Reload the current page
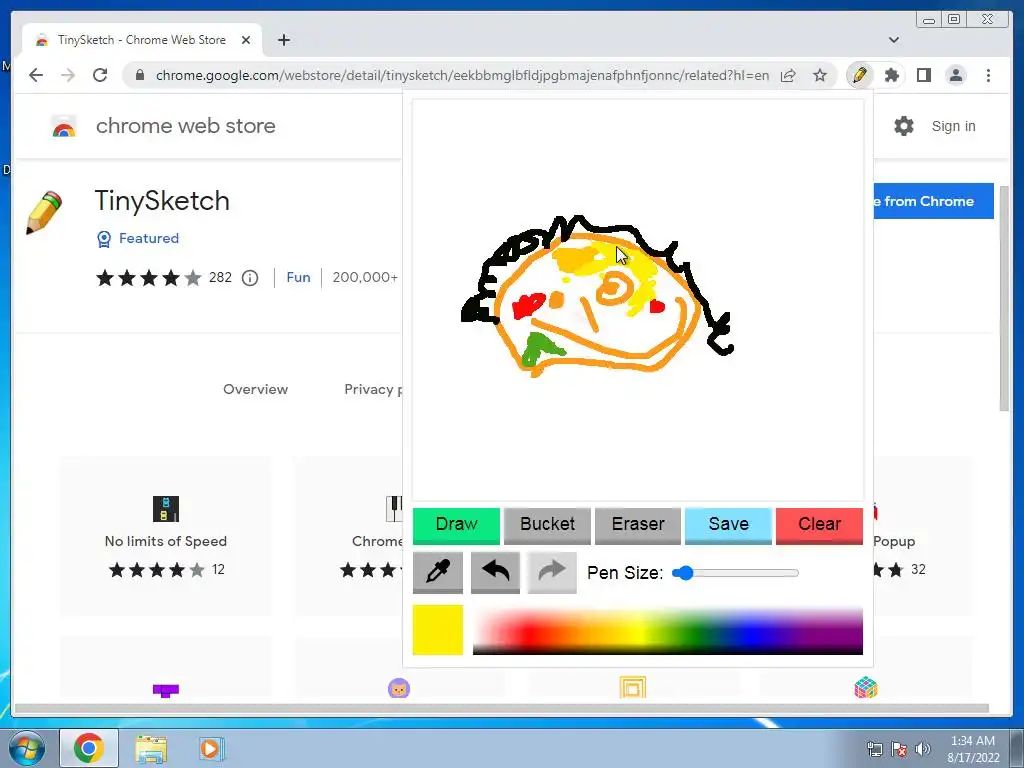Screen dimensions: 1024x768 click(100, 75)
